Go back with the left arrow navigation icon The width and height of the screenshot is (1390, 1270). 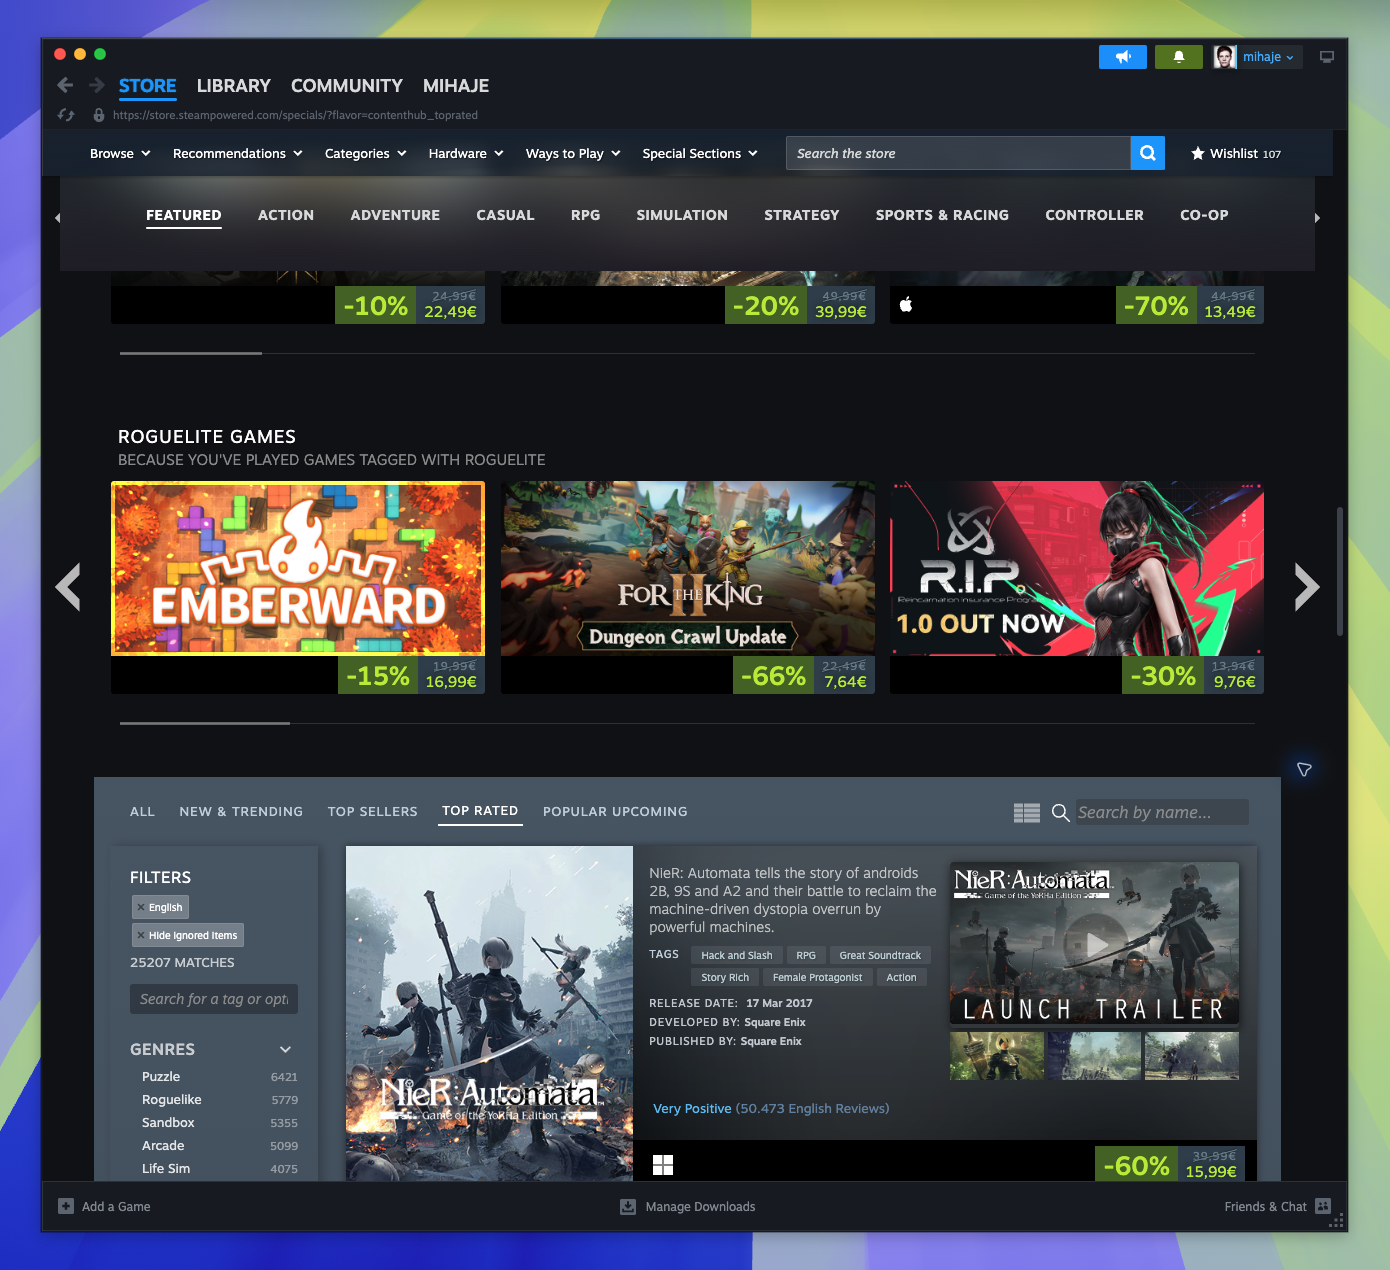coord(65,85)
